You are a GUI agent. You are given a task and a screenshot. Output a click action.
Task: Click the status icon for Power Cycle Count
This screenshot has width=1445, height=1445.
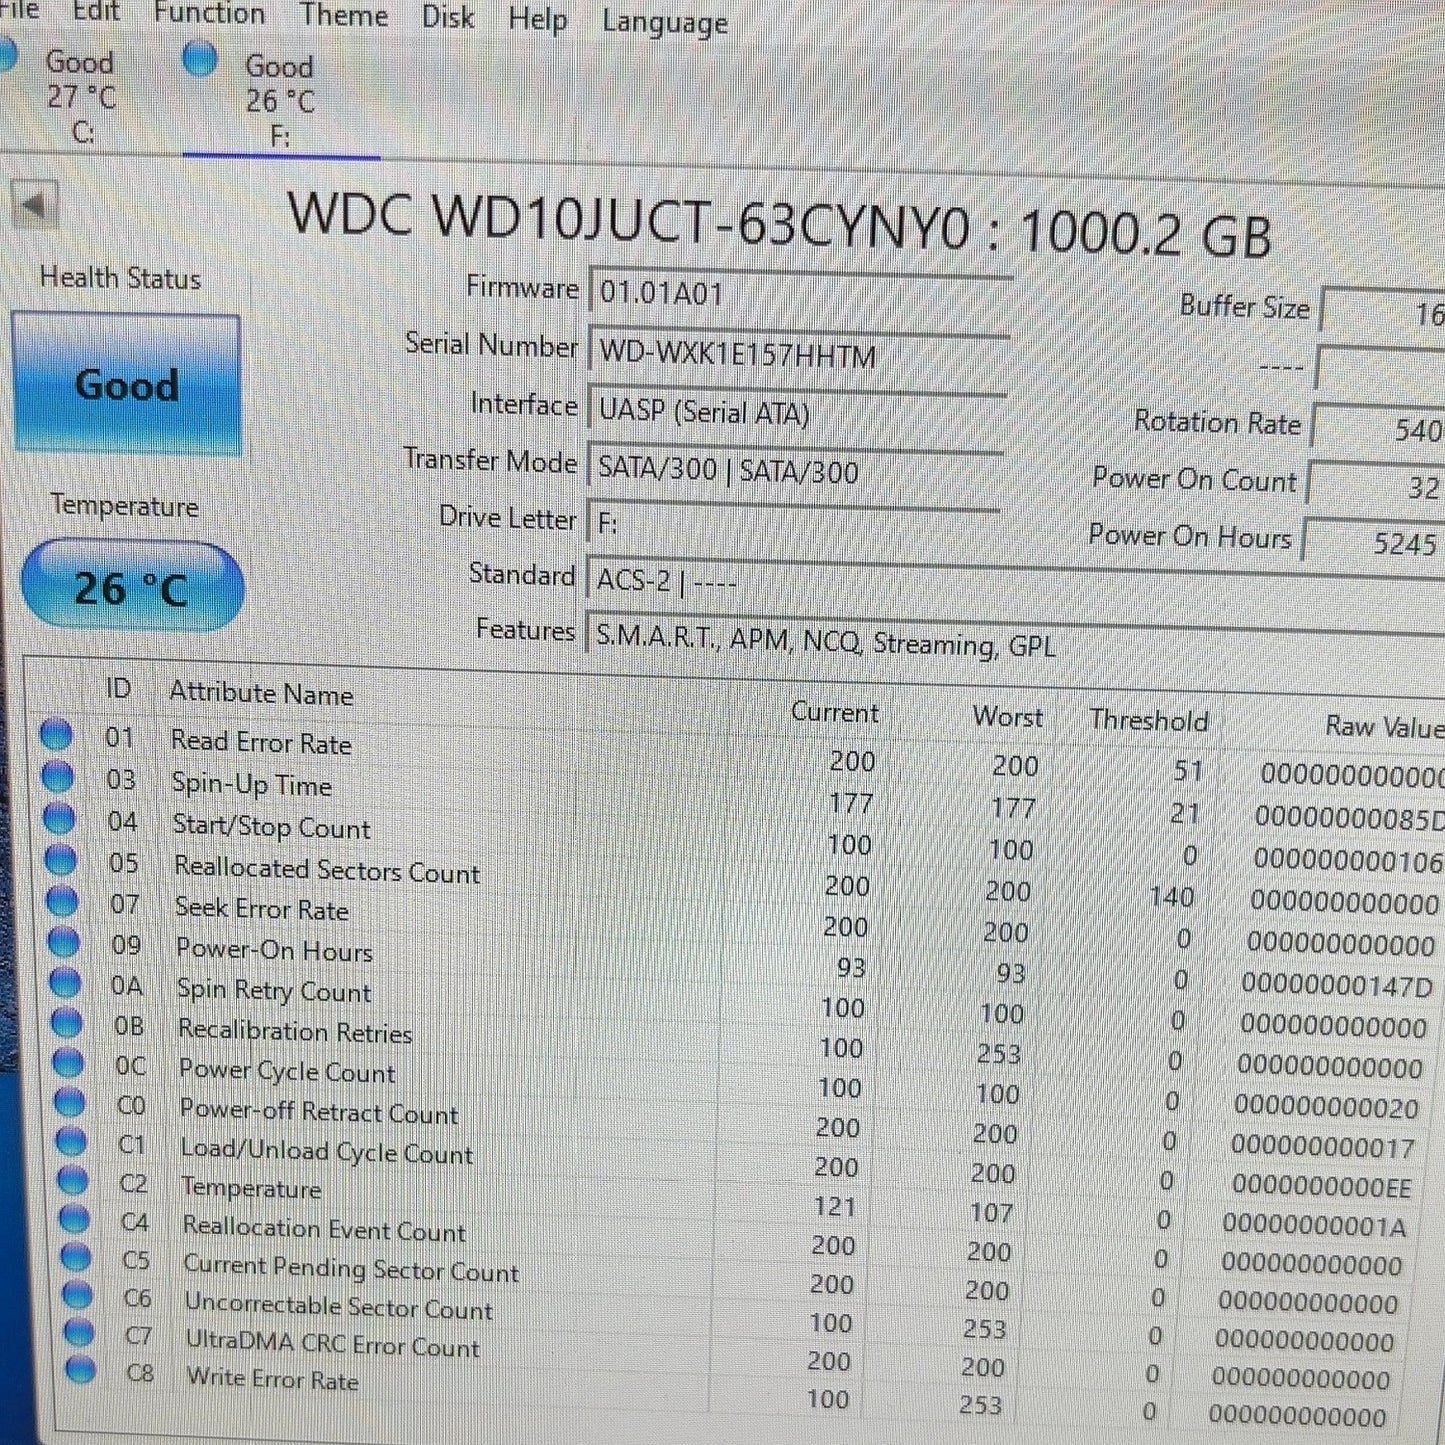[68, 1062]
